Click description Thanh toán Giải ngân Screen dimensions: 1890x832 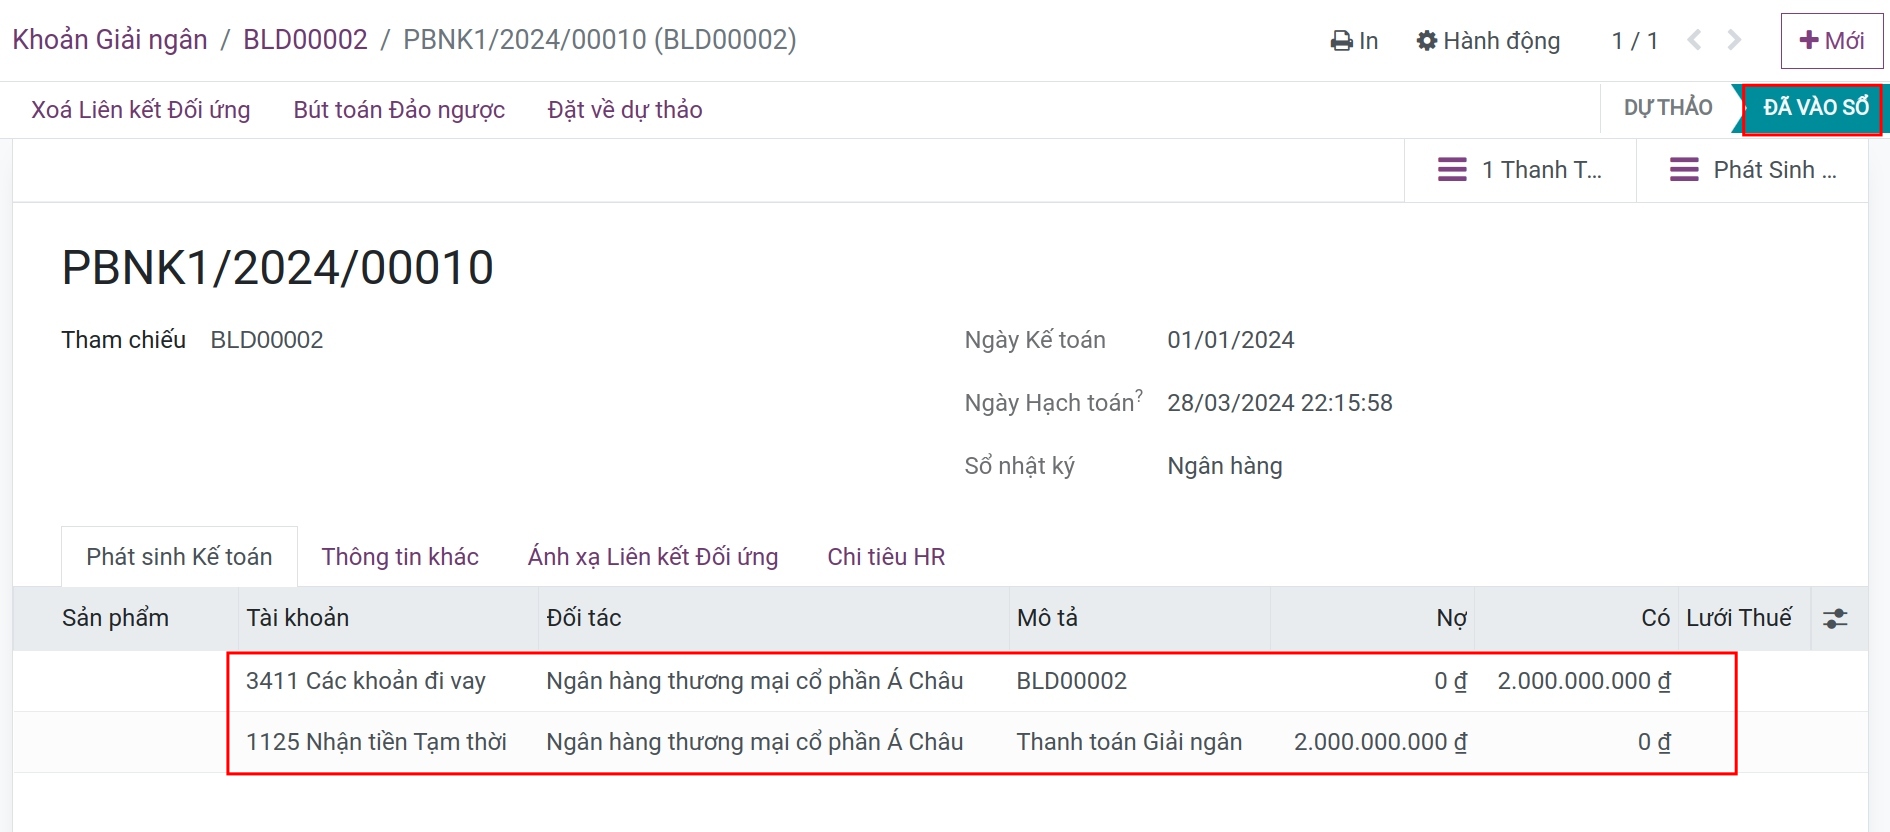[x=1129, y=742]
